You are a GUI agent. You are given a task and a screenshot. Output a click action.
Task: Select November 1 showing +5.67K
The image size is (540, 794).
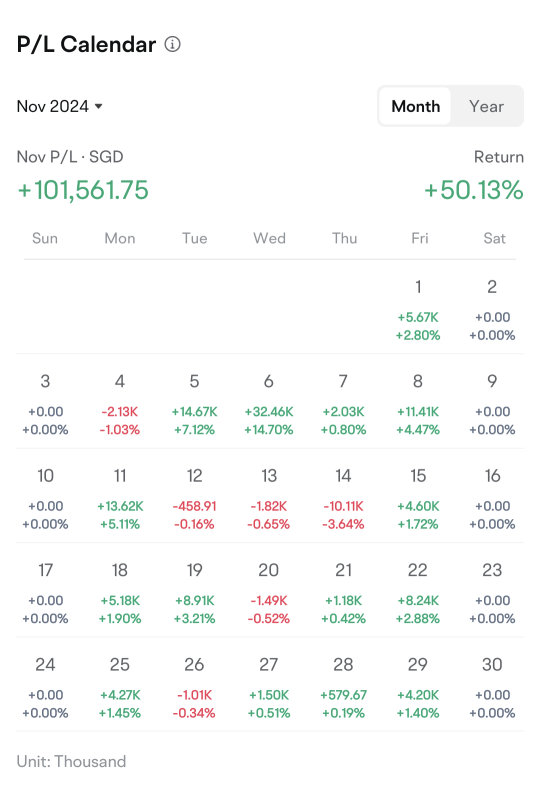tap(418, 310)
